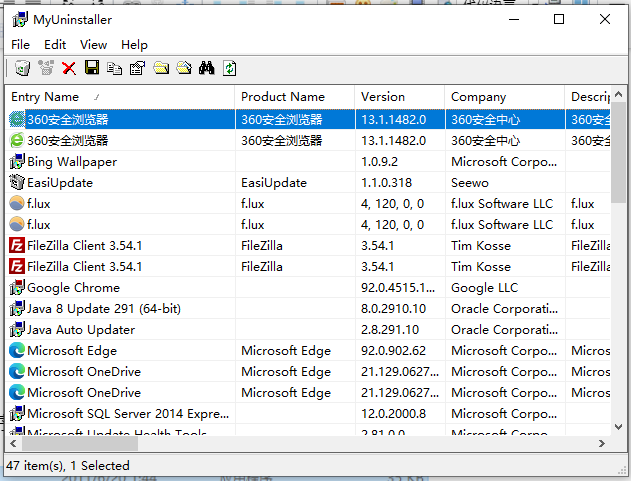Image resolution: width=631 pixels, height=481 pixels.
Task: Open the File menu
Action: pos(21,44)
